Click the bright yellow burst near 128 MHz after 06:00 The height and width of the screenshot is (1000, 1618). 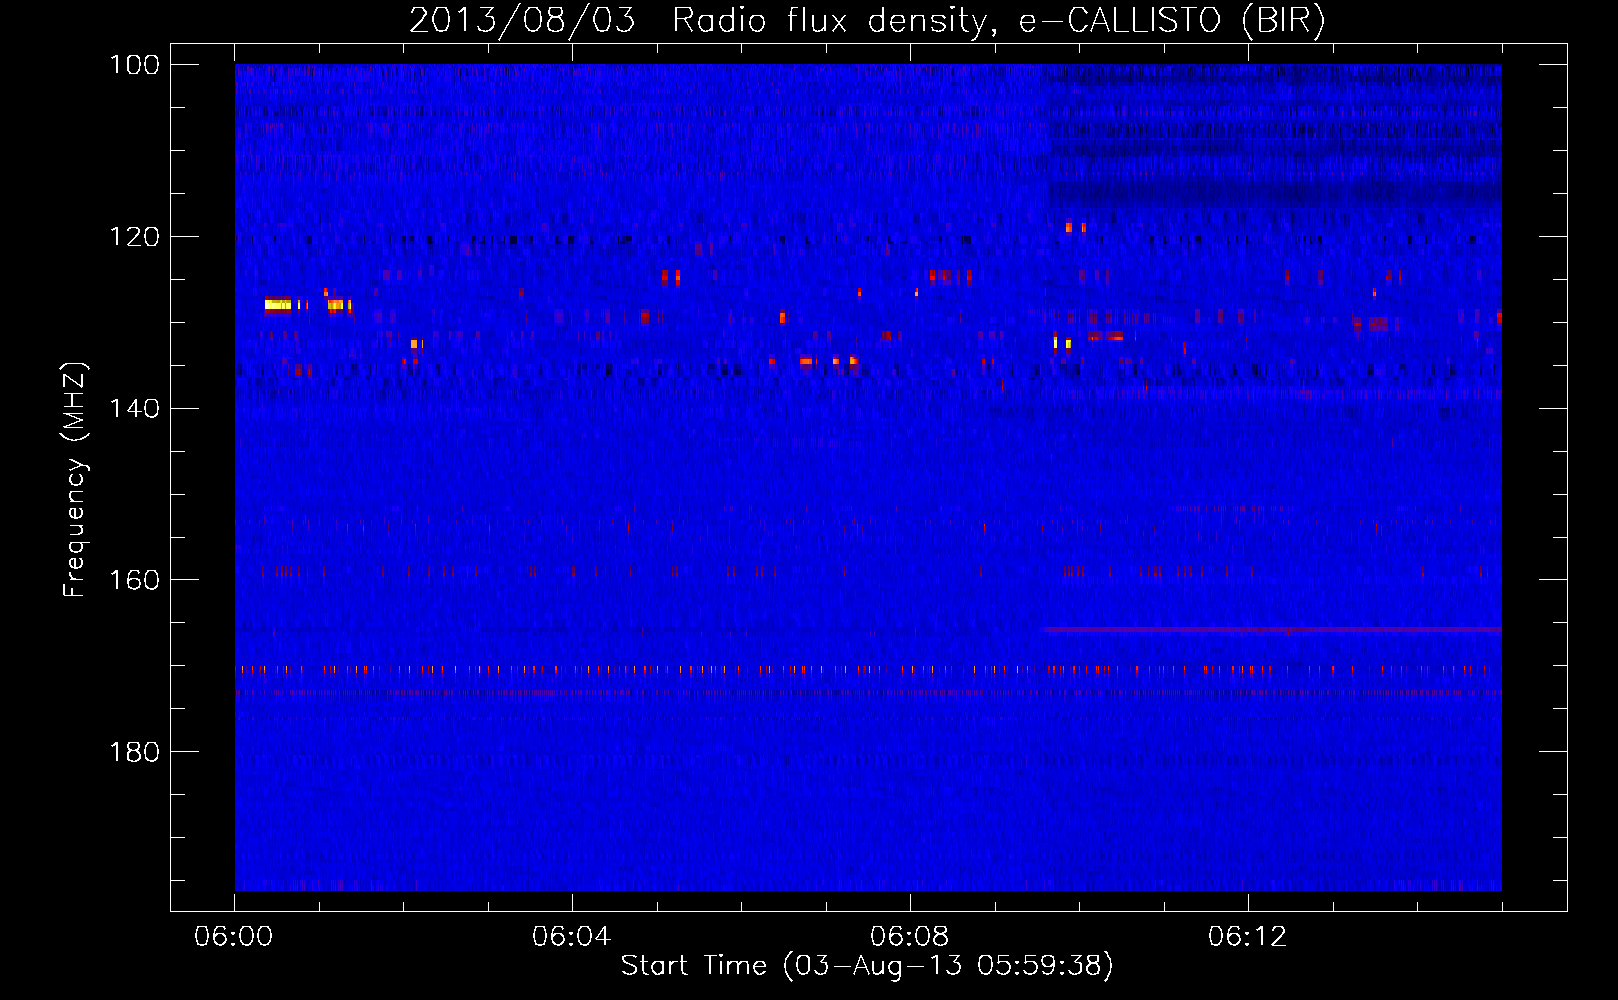(278, 304)
